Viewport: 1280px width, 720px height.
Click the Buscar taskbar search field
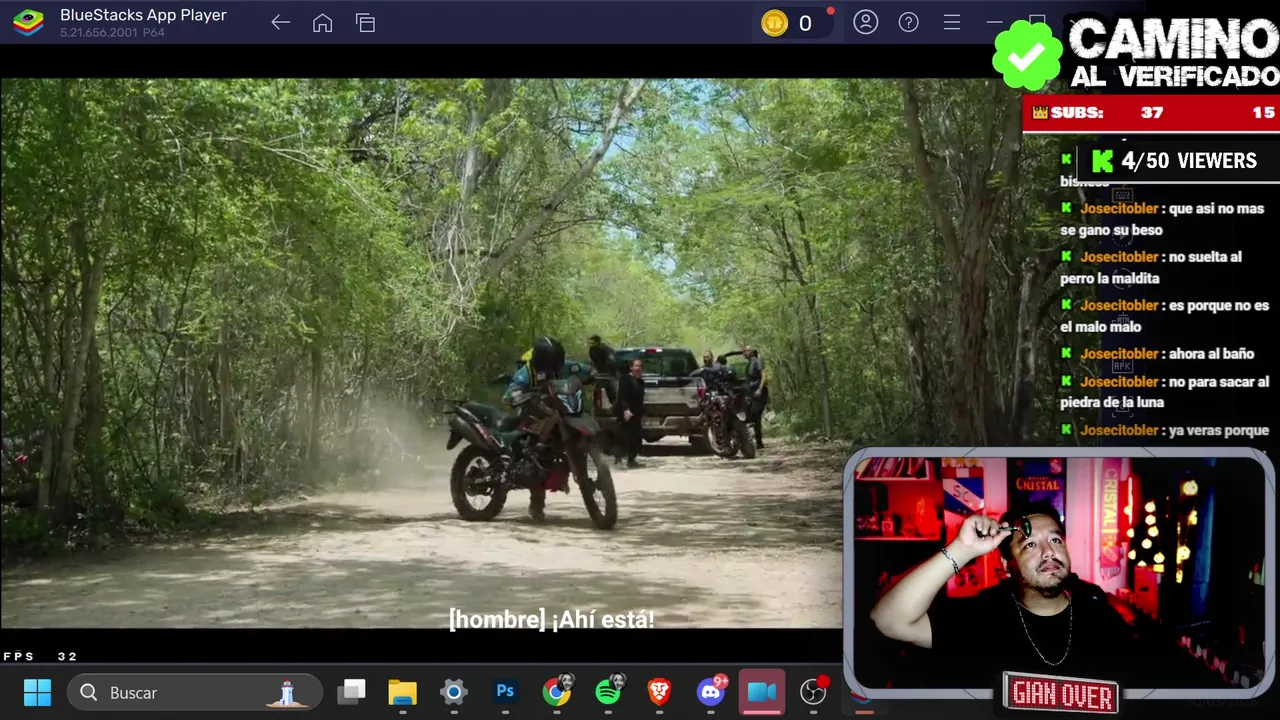click(x=195, y=692)
